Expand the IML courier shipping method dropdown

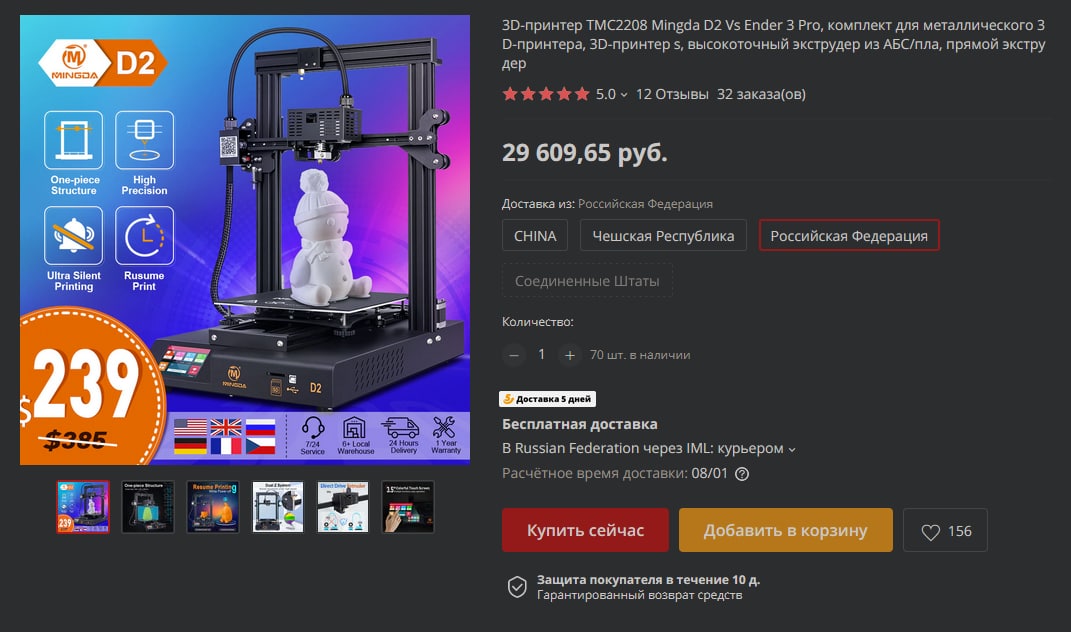coord(649,448)
